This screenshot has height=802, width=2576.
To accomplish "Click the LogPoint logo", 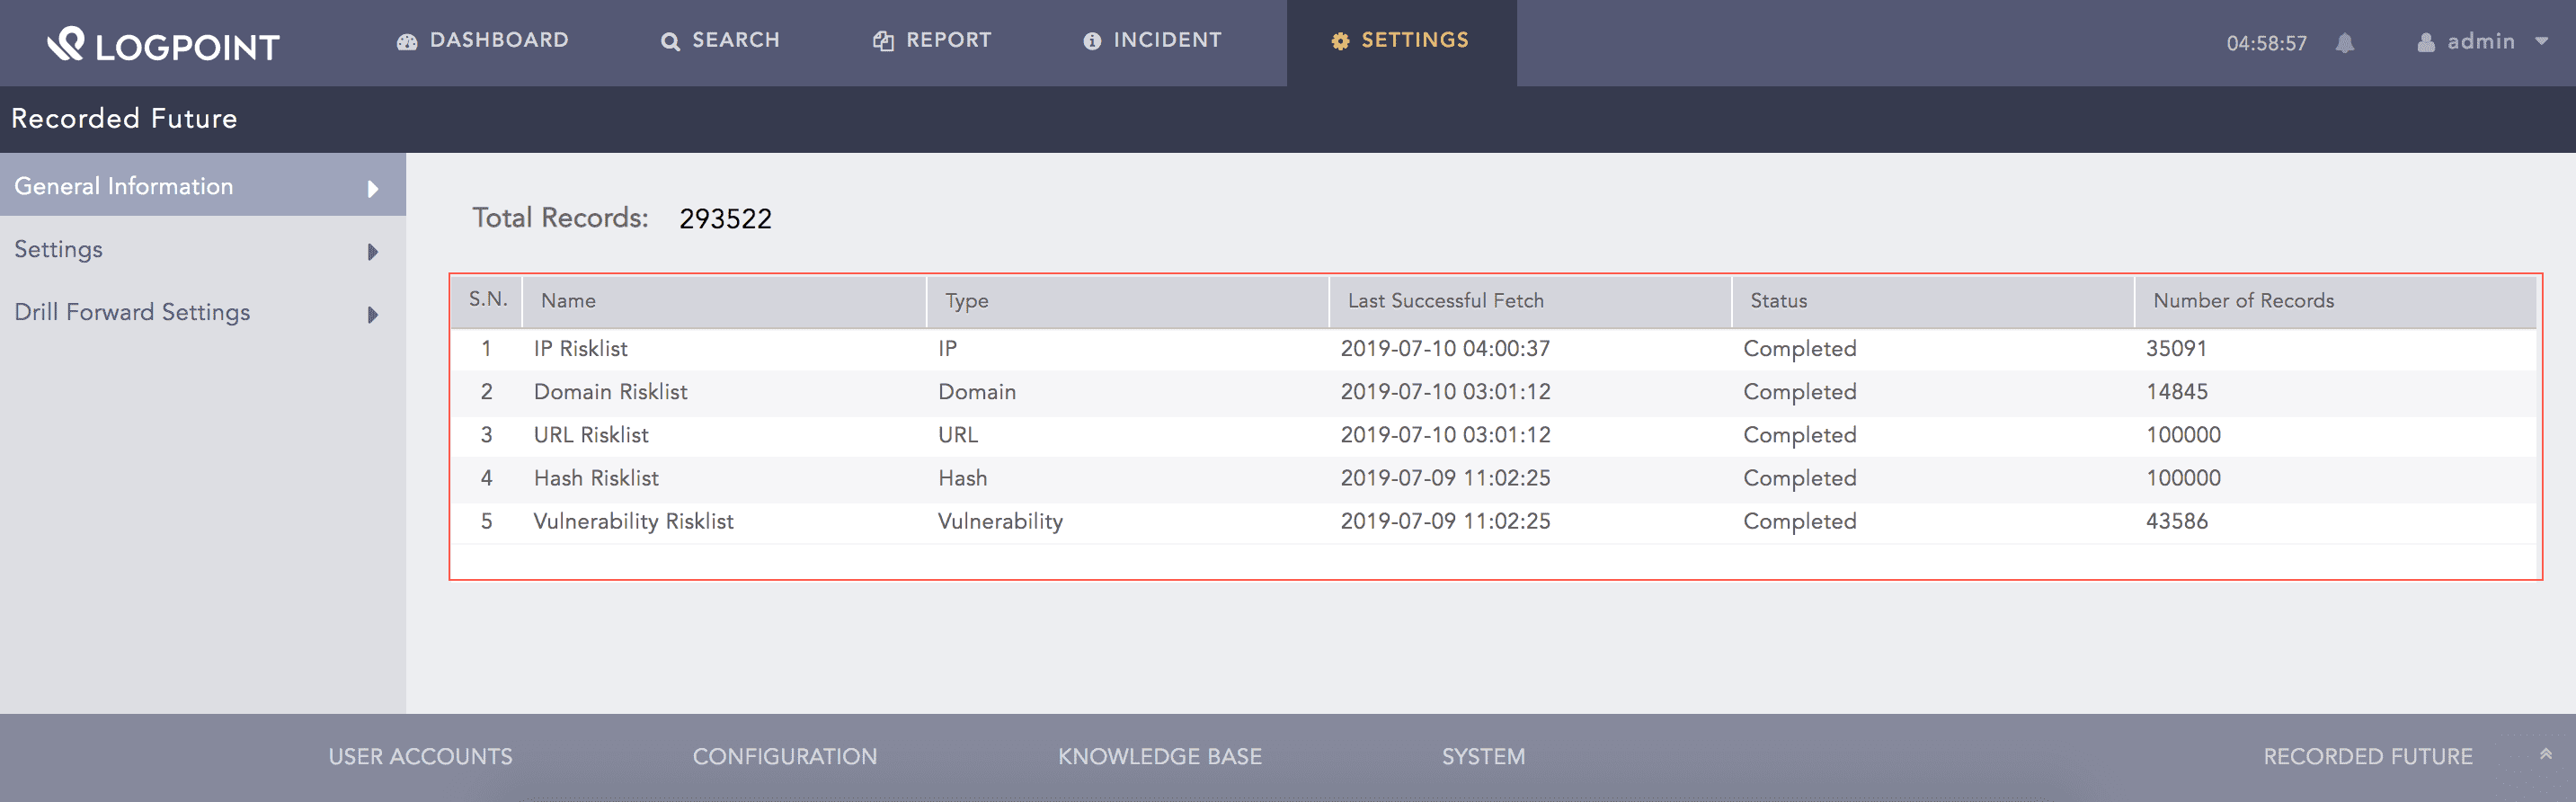I will pos(163,44).
